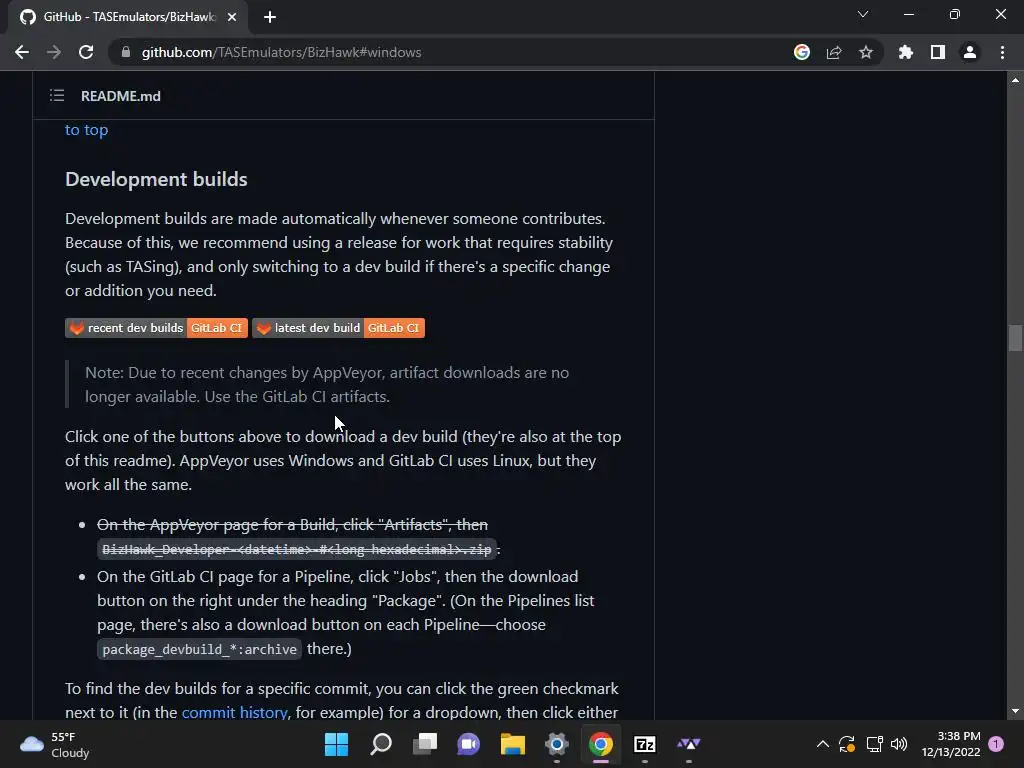Show hidden system tray icons
This screenshot has height=768, width=1024.
click(823, 744)
